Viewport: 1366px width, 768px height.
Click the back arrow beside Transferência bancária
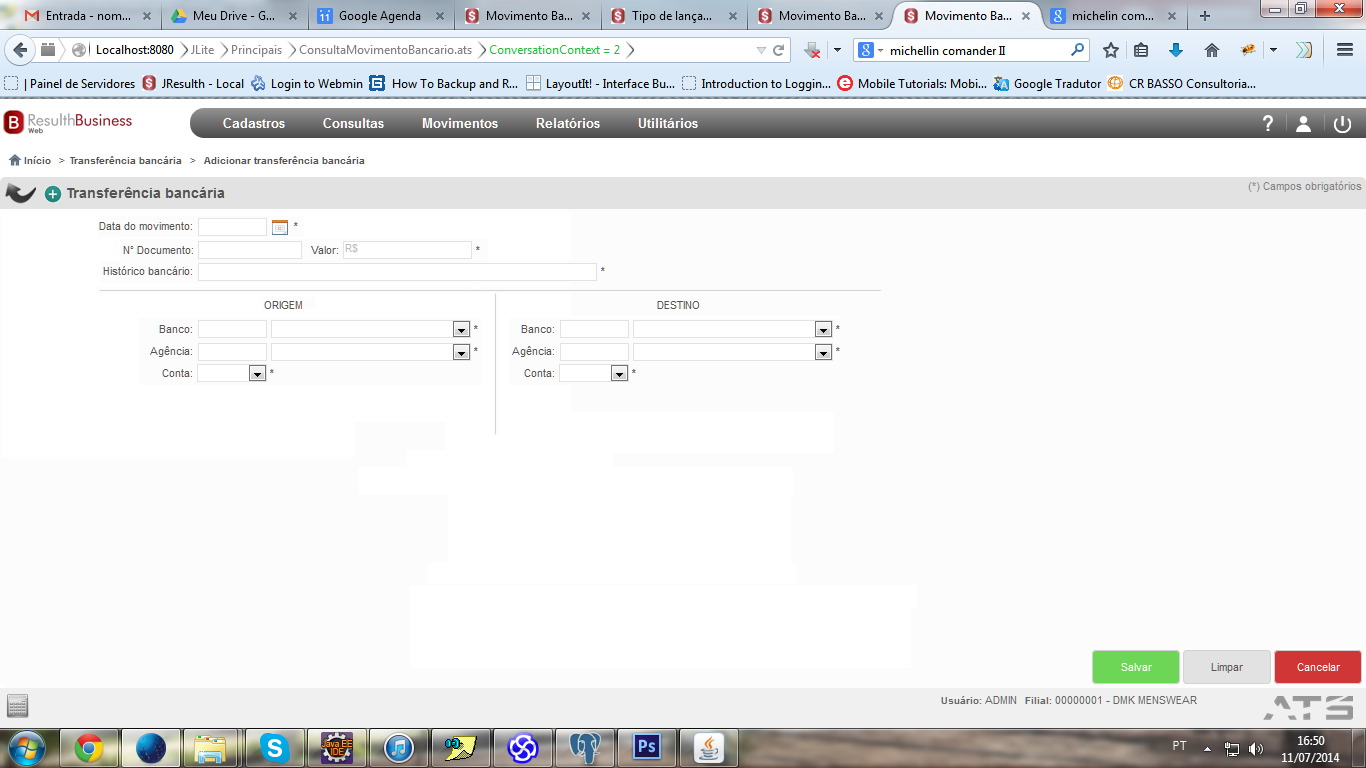coord(21,193)
